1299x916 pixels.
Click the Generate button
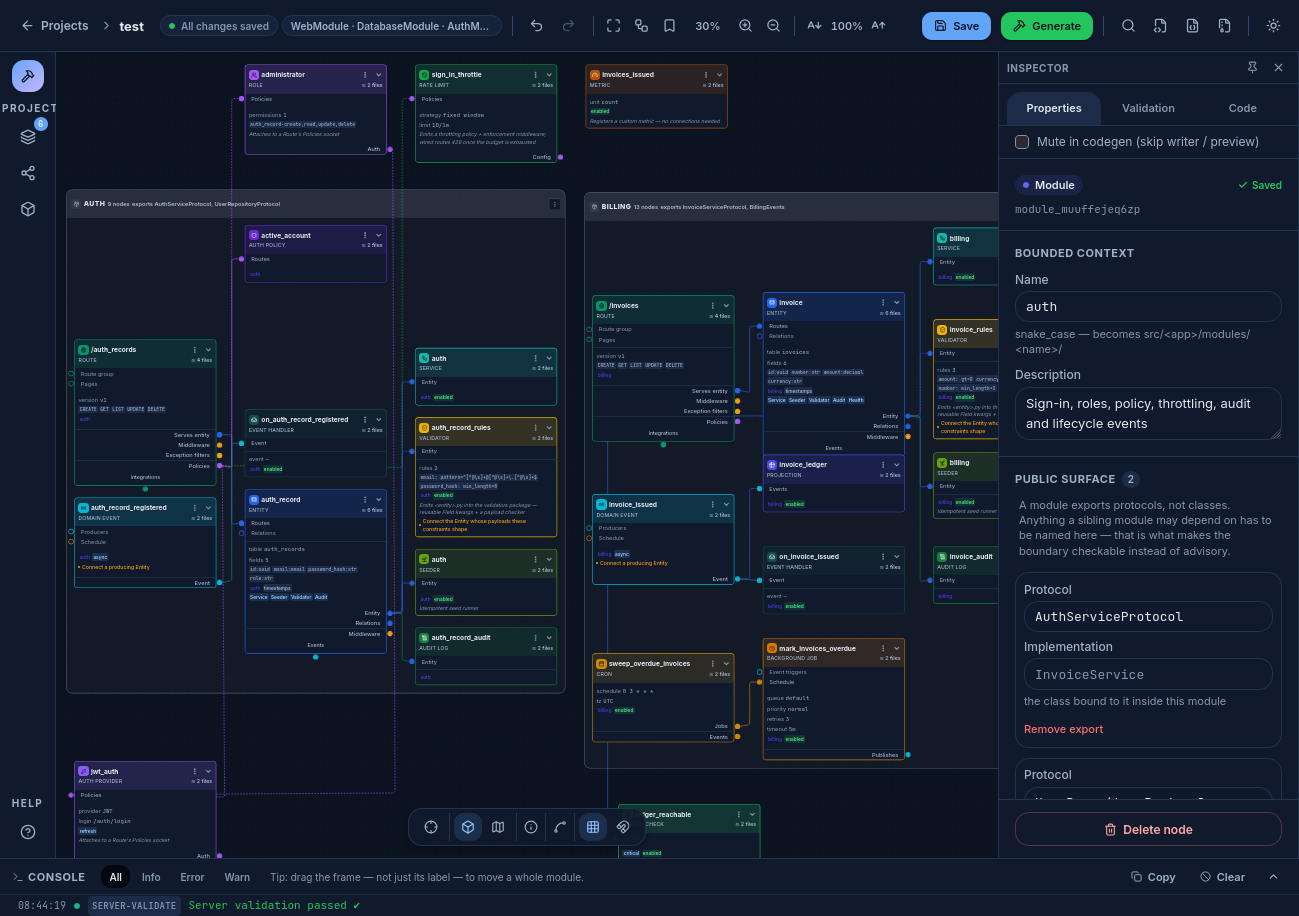tap(1047, 26)
